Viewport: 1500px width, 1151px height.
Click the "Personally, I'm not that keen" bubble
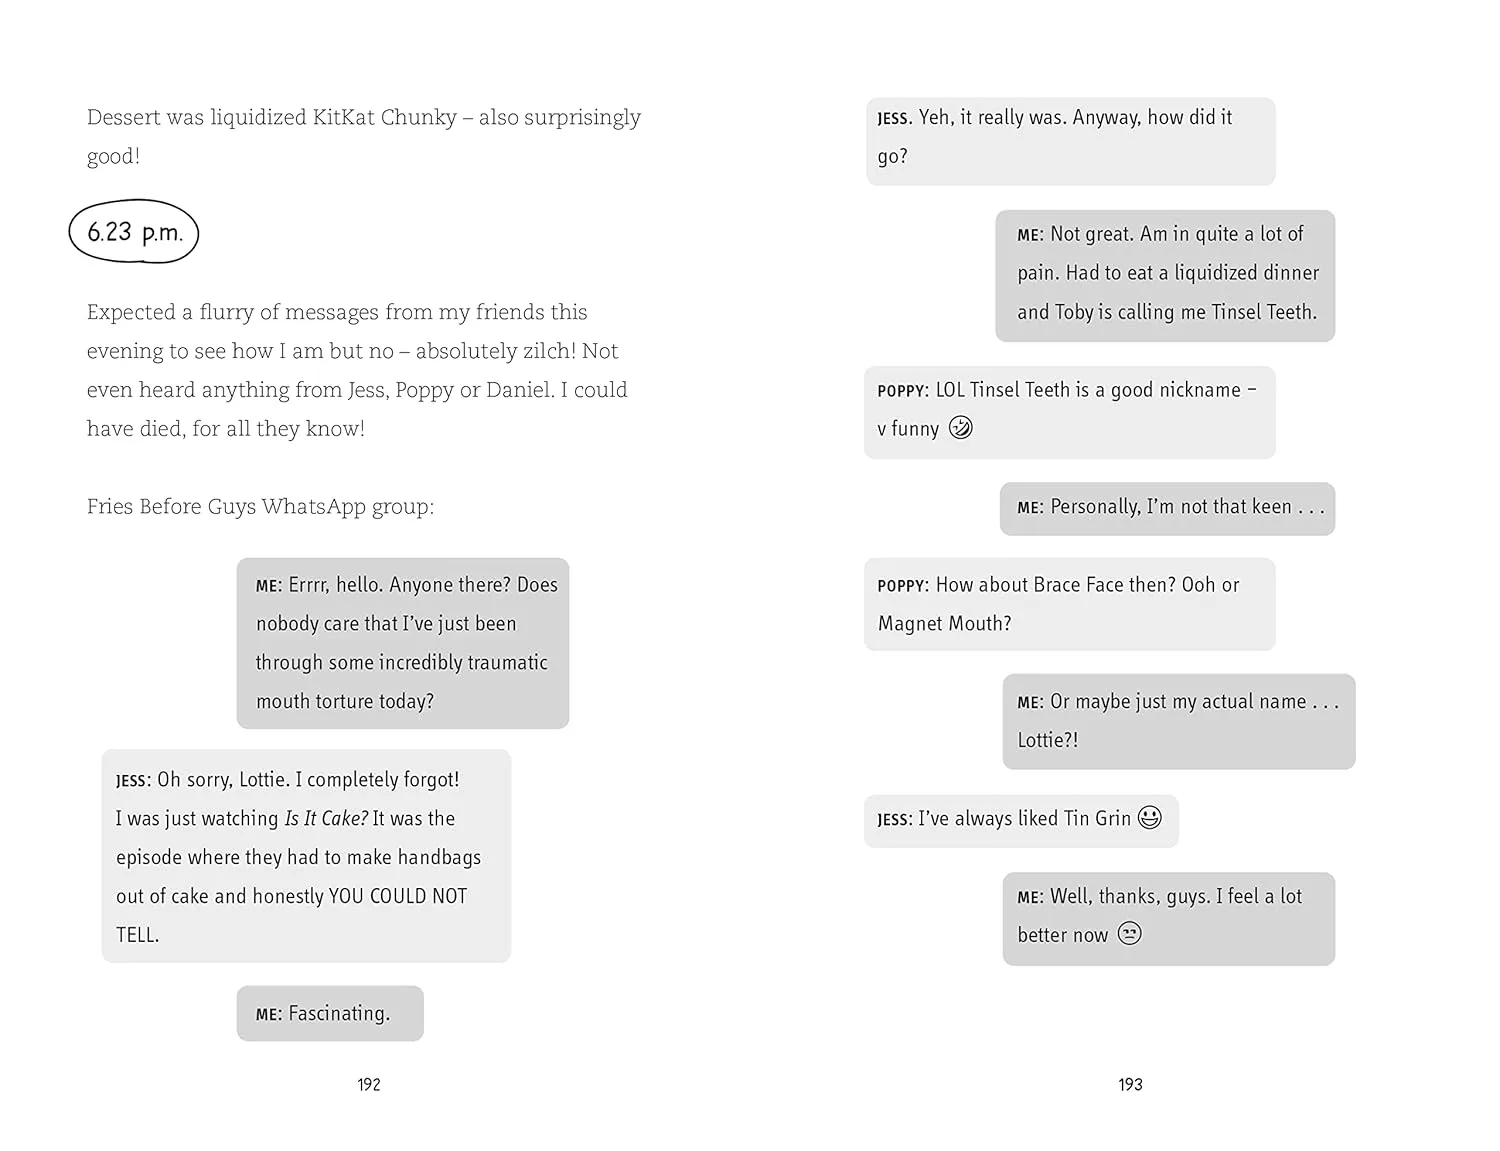click(1167, 508)
